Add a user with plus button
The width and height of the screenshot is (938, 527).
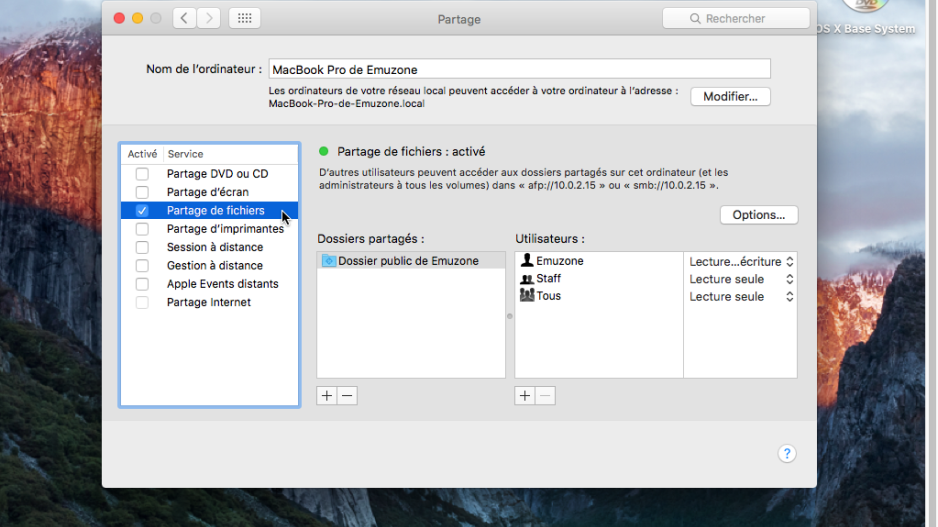point(525,395)
